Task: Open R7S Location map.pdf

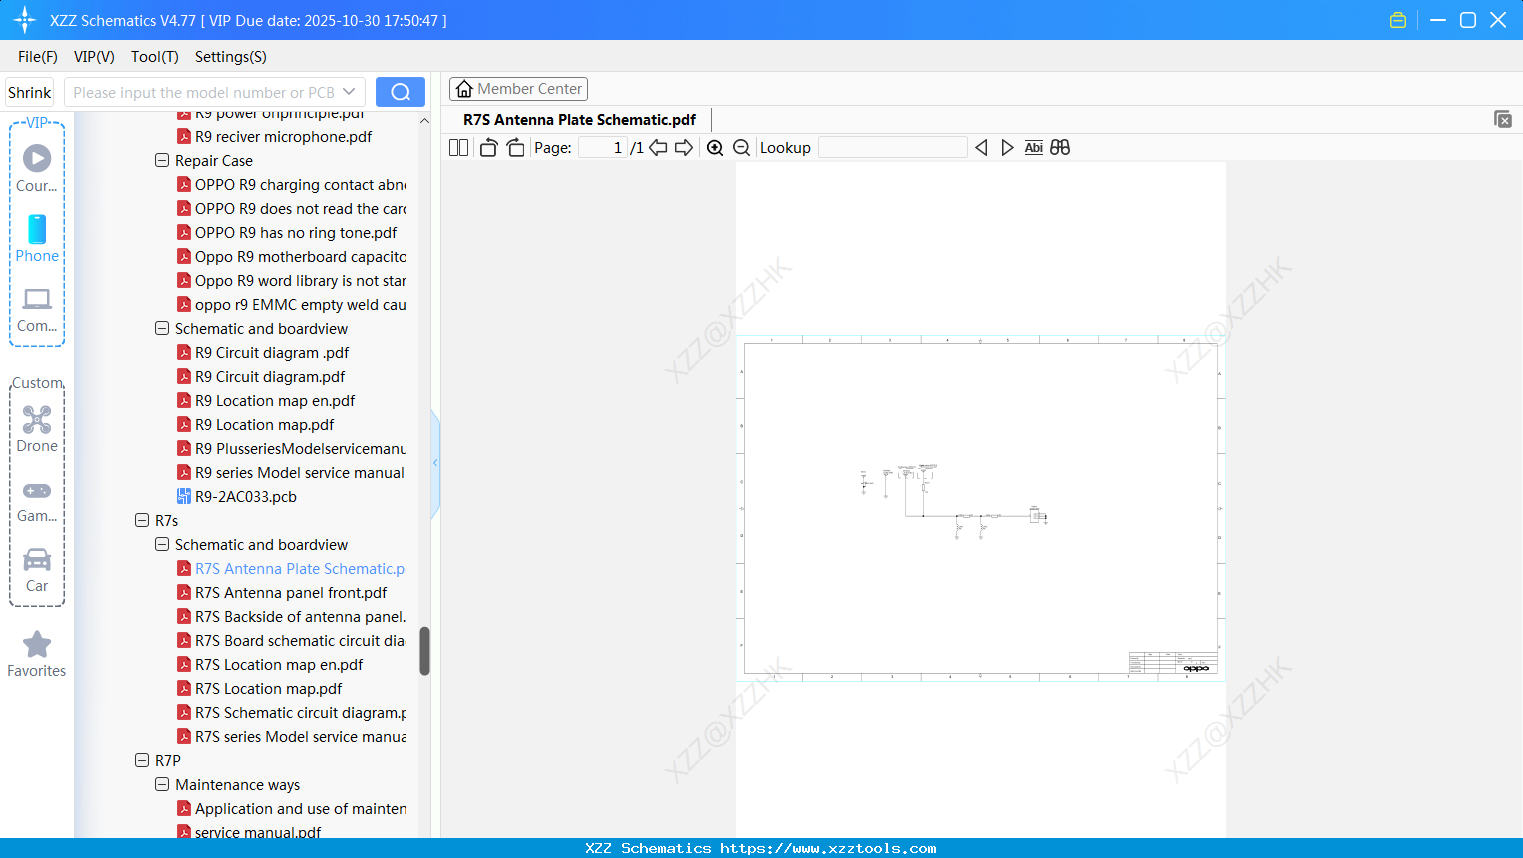Action: [268, 689]
